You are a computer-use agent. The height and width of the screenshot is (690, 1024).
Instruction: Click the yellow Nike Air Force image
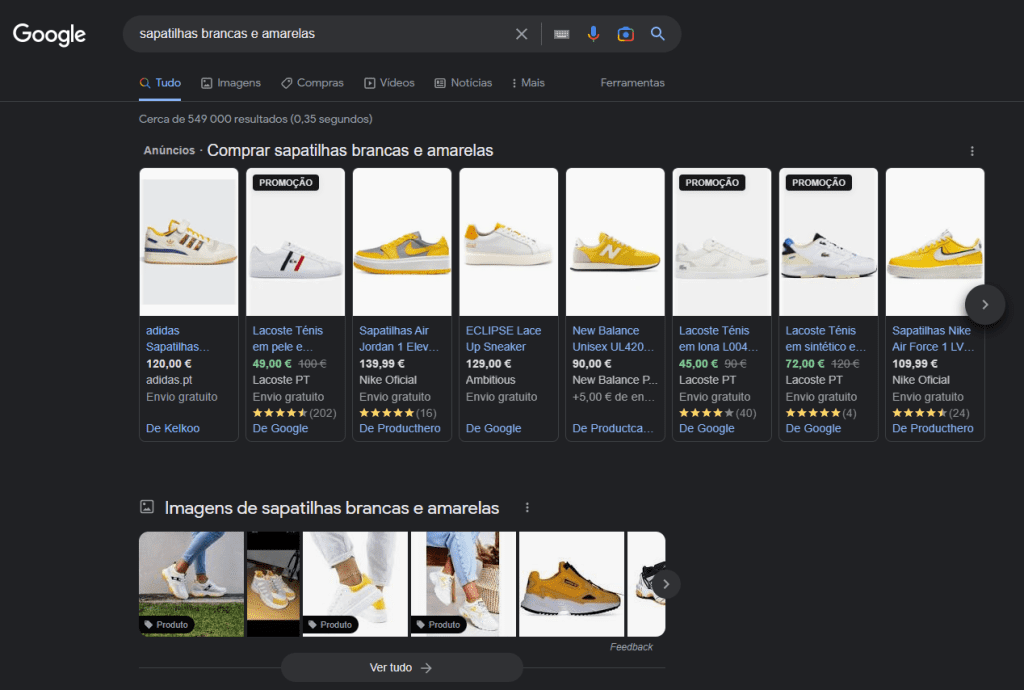935,242
